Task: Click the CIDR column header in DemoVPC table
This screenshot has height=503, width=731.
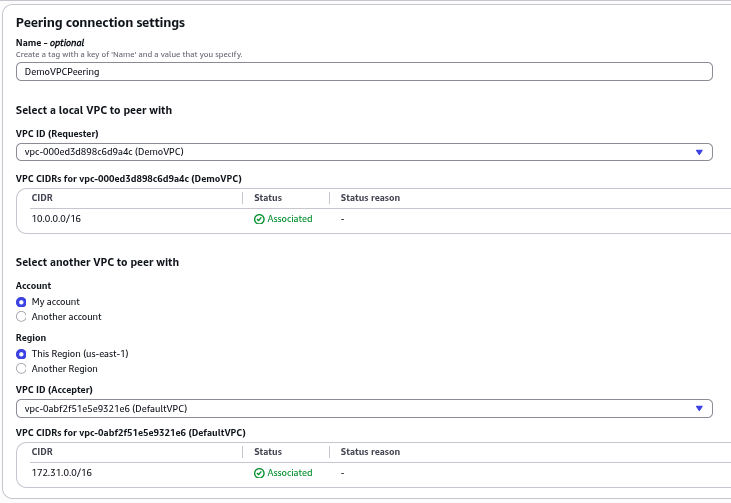Action: (42, 198)
